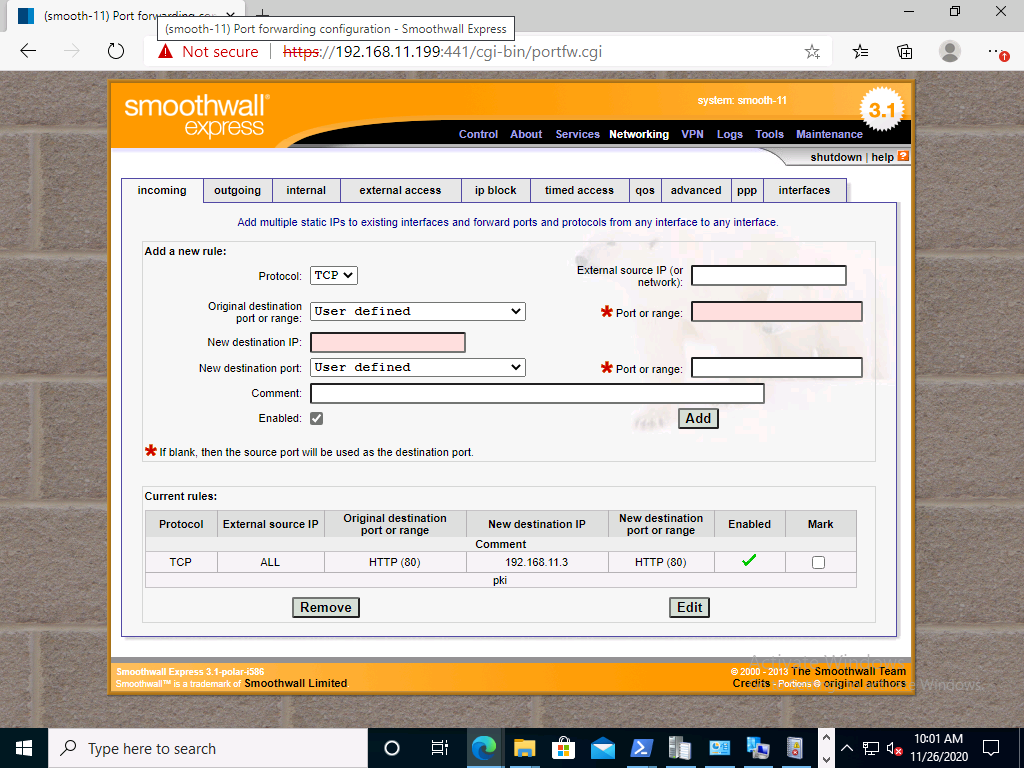Open Microsoft Store from taskbar
1024x768 pixels.
(563, 748)
